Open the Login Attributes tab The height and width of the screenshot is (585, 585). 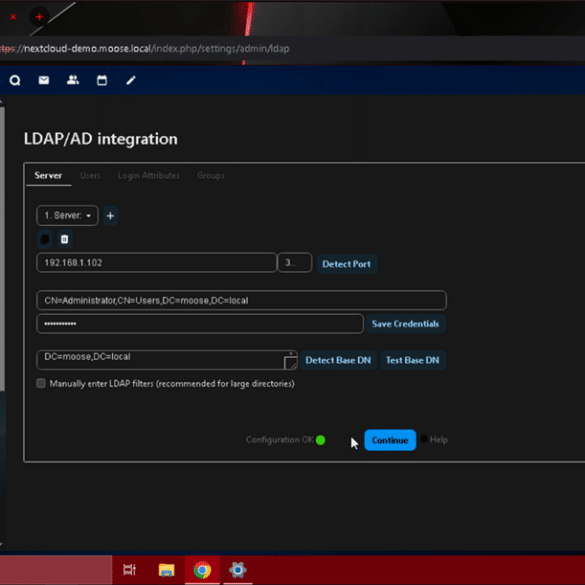(x=148, y=175)
